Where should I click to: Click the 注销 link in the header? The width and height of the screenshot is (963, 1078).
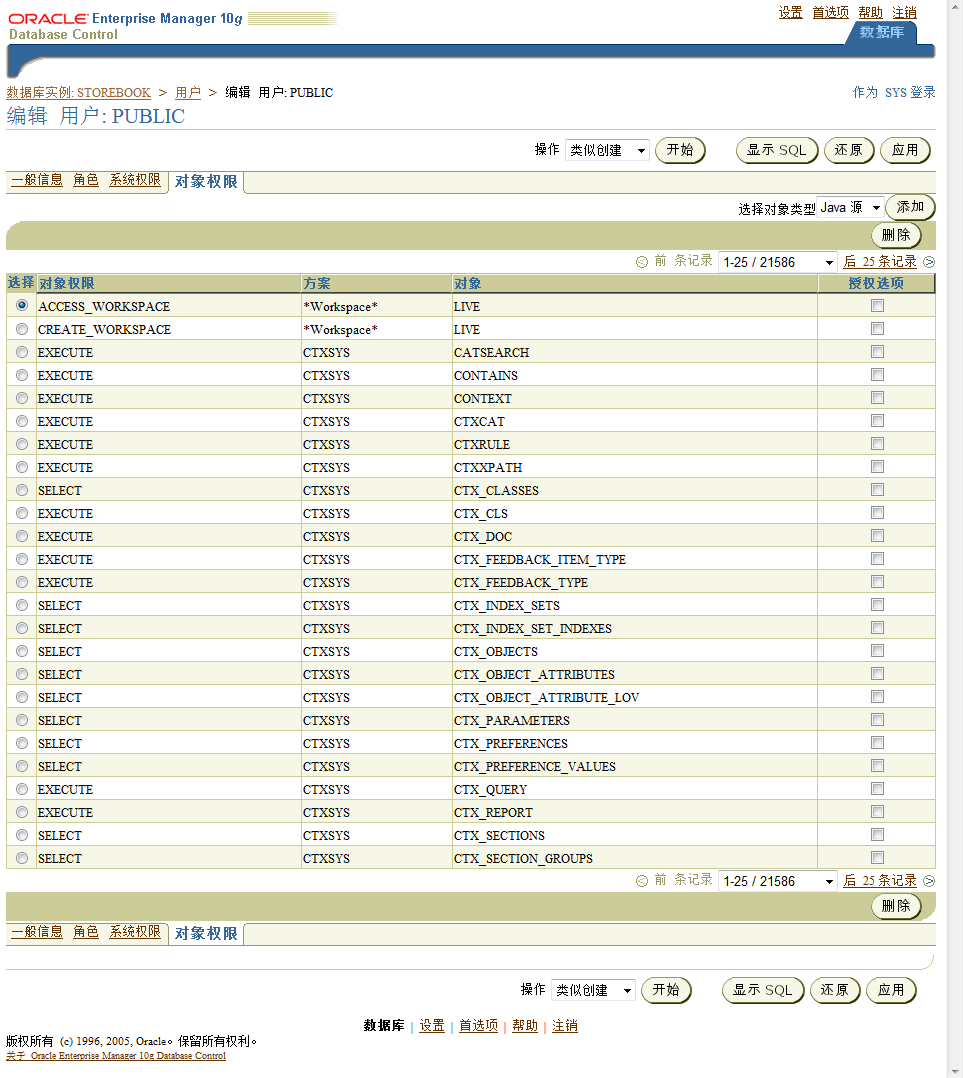(905, 12)
